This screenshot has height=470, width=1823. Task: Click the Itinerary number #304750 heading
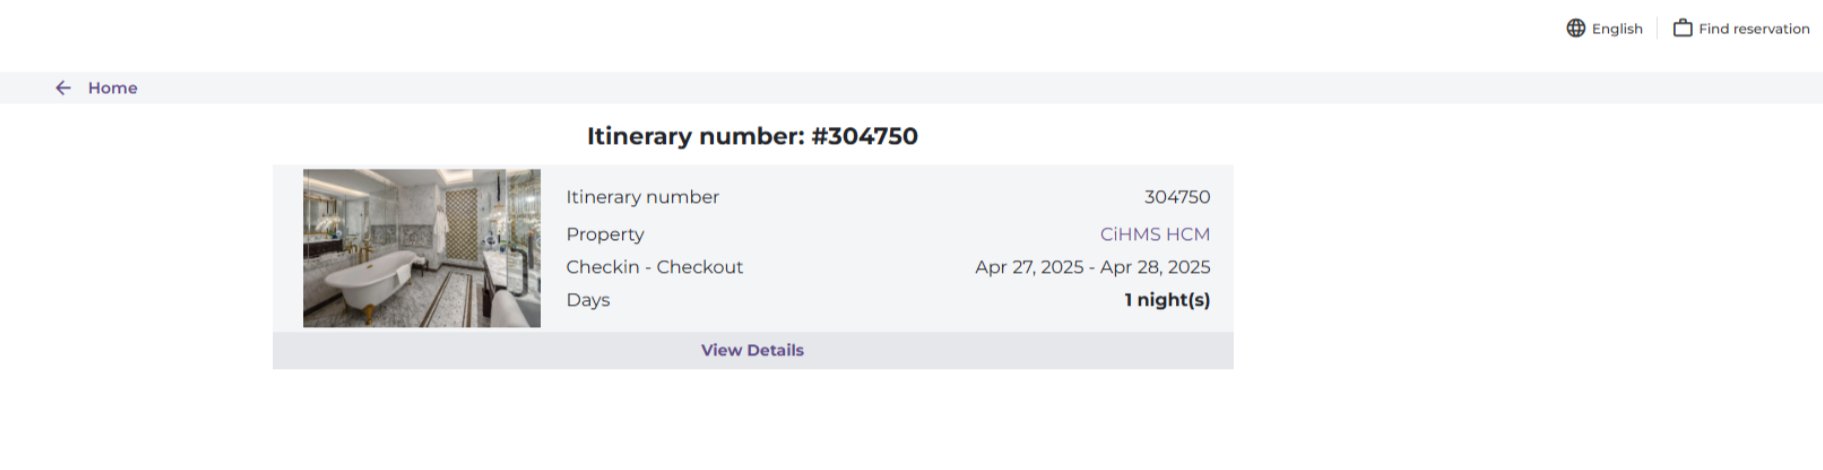coord(752,136)
